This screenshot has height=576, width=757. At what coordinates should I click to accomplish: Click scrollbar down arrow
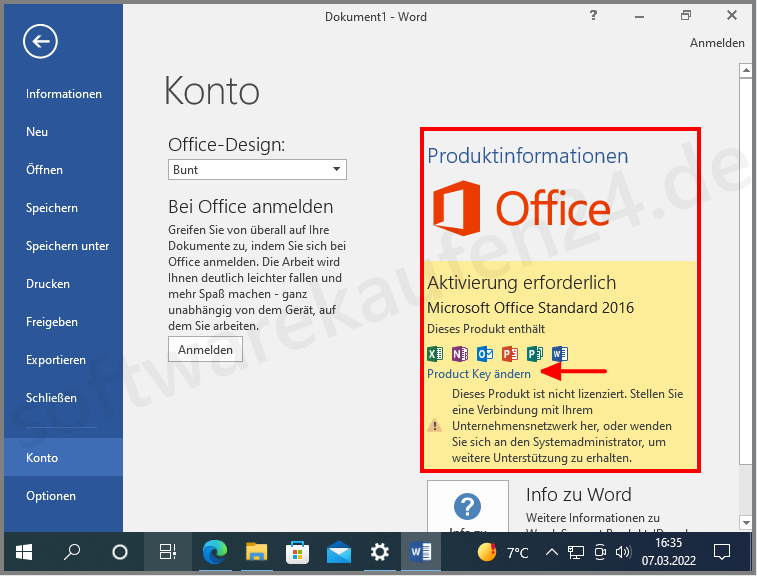click(745, 522)
